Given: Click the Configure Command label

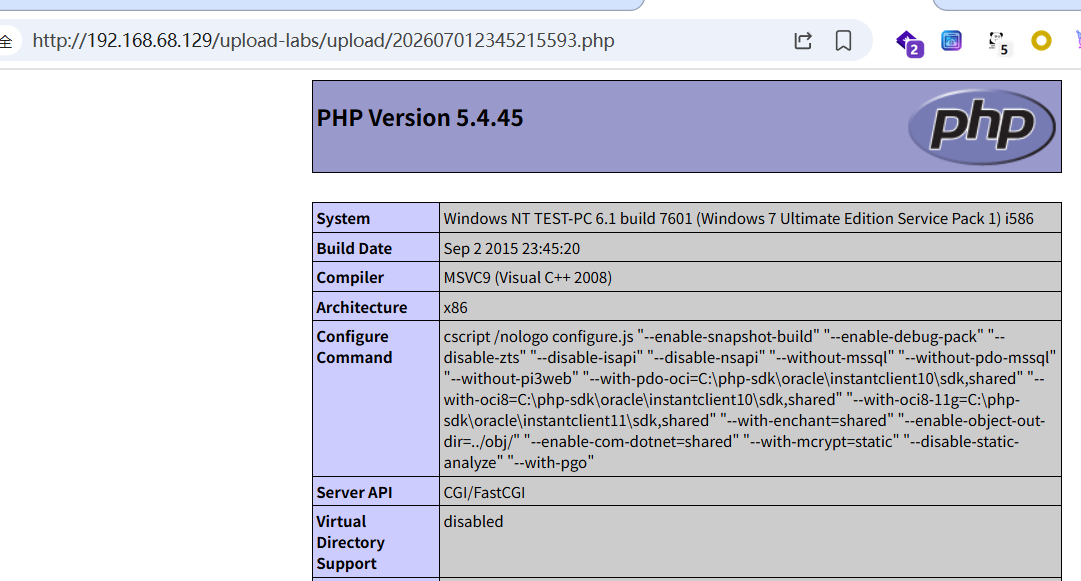Looking at the screenshot, I should (354, 347).
